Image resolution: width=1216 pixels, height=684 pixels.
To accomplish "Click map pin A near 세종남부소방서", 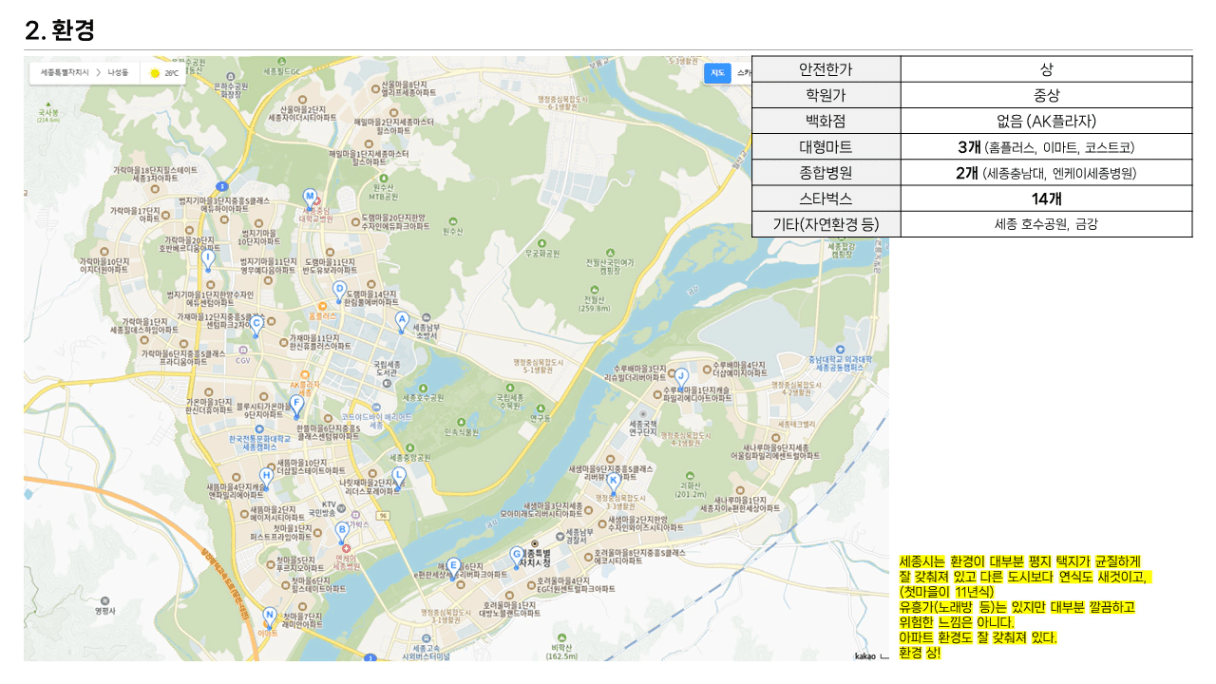I will click(402, 321).
